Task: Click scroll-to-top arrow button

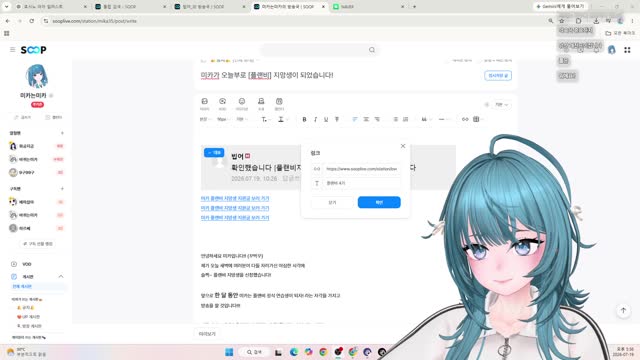Action: (x=623, y=311)
